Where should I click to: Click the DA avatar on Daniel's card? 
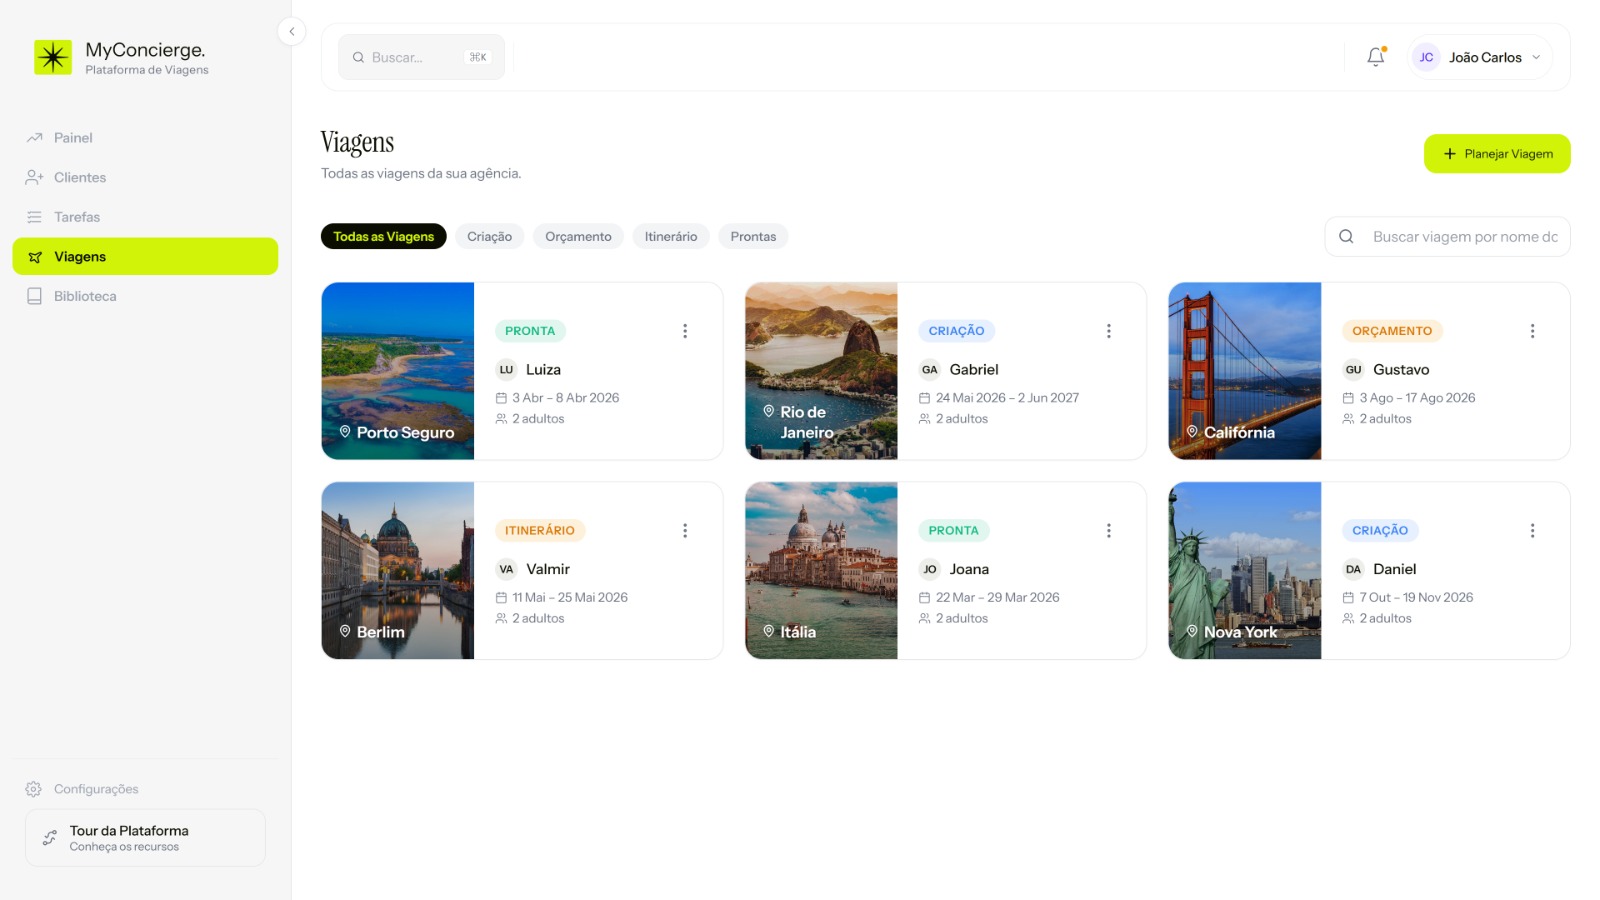(1353, 569)
